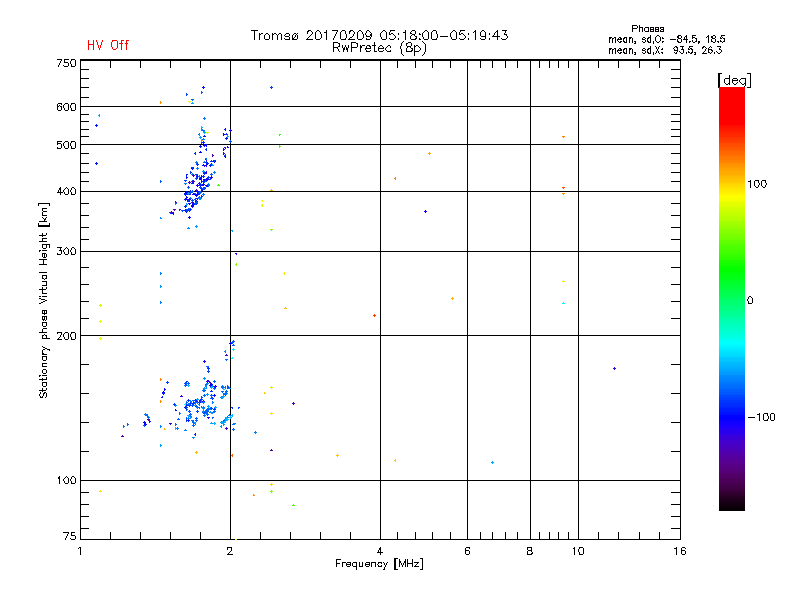The height and width of the screenshot is (600, 800).
Task: Select the plot title "Tromsø 20170209 05:18:00-05:19:43"
Action: (379, 35)
